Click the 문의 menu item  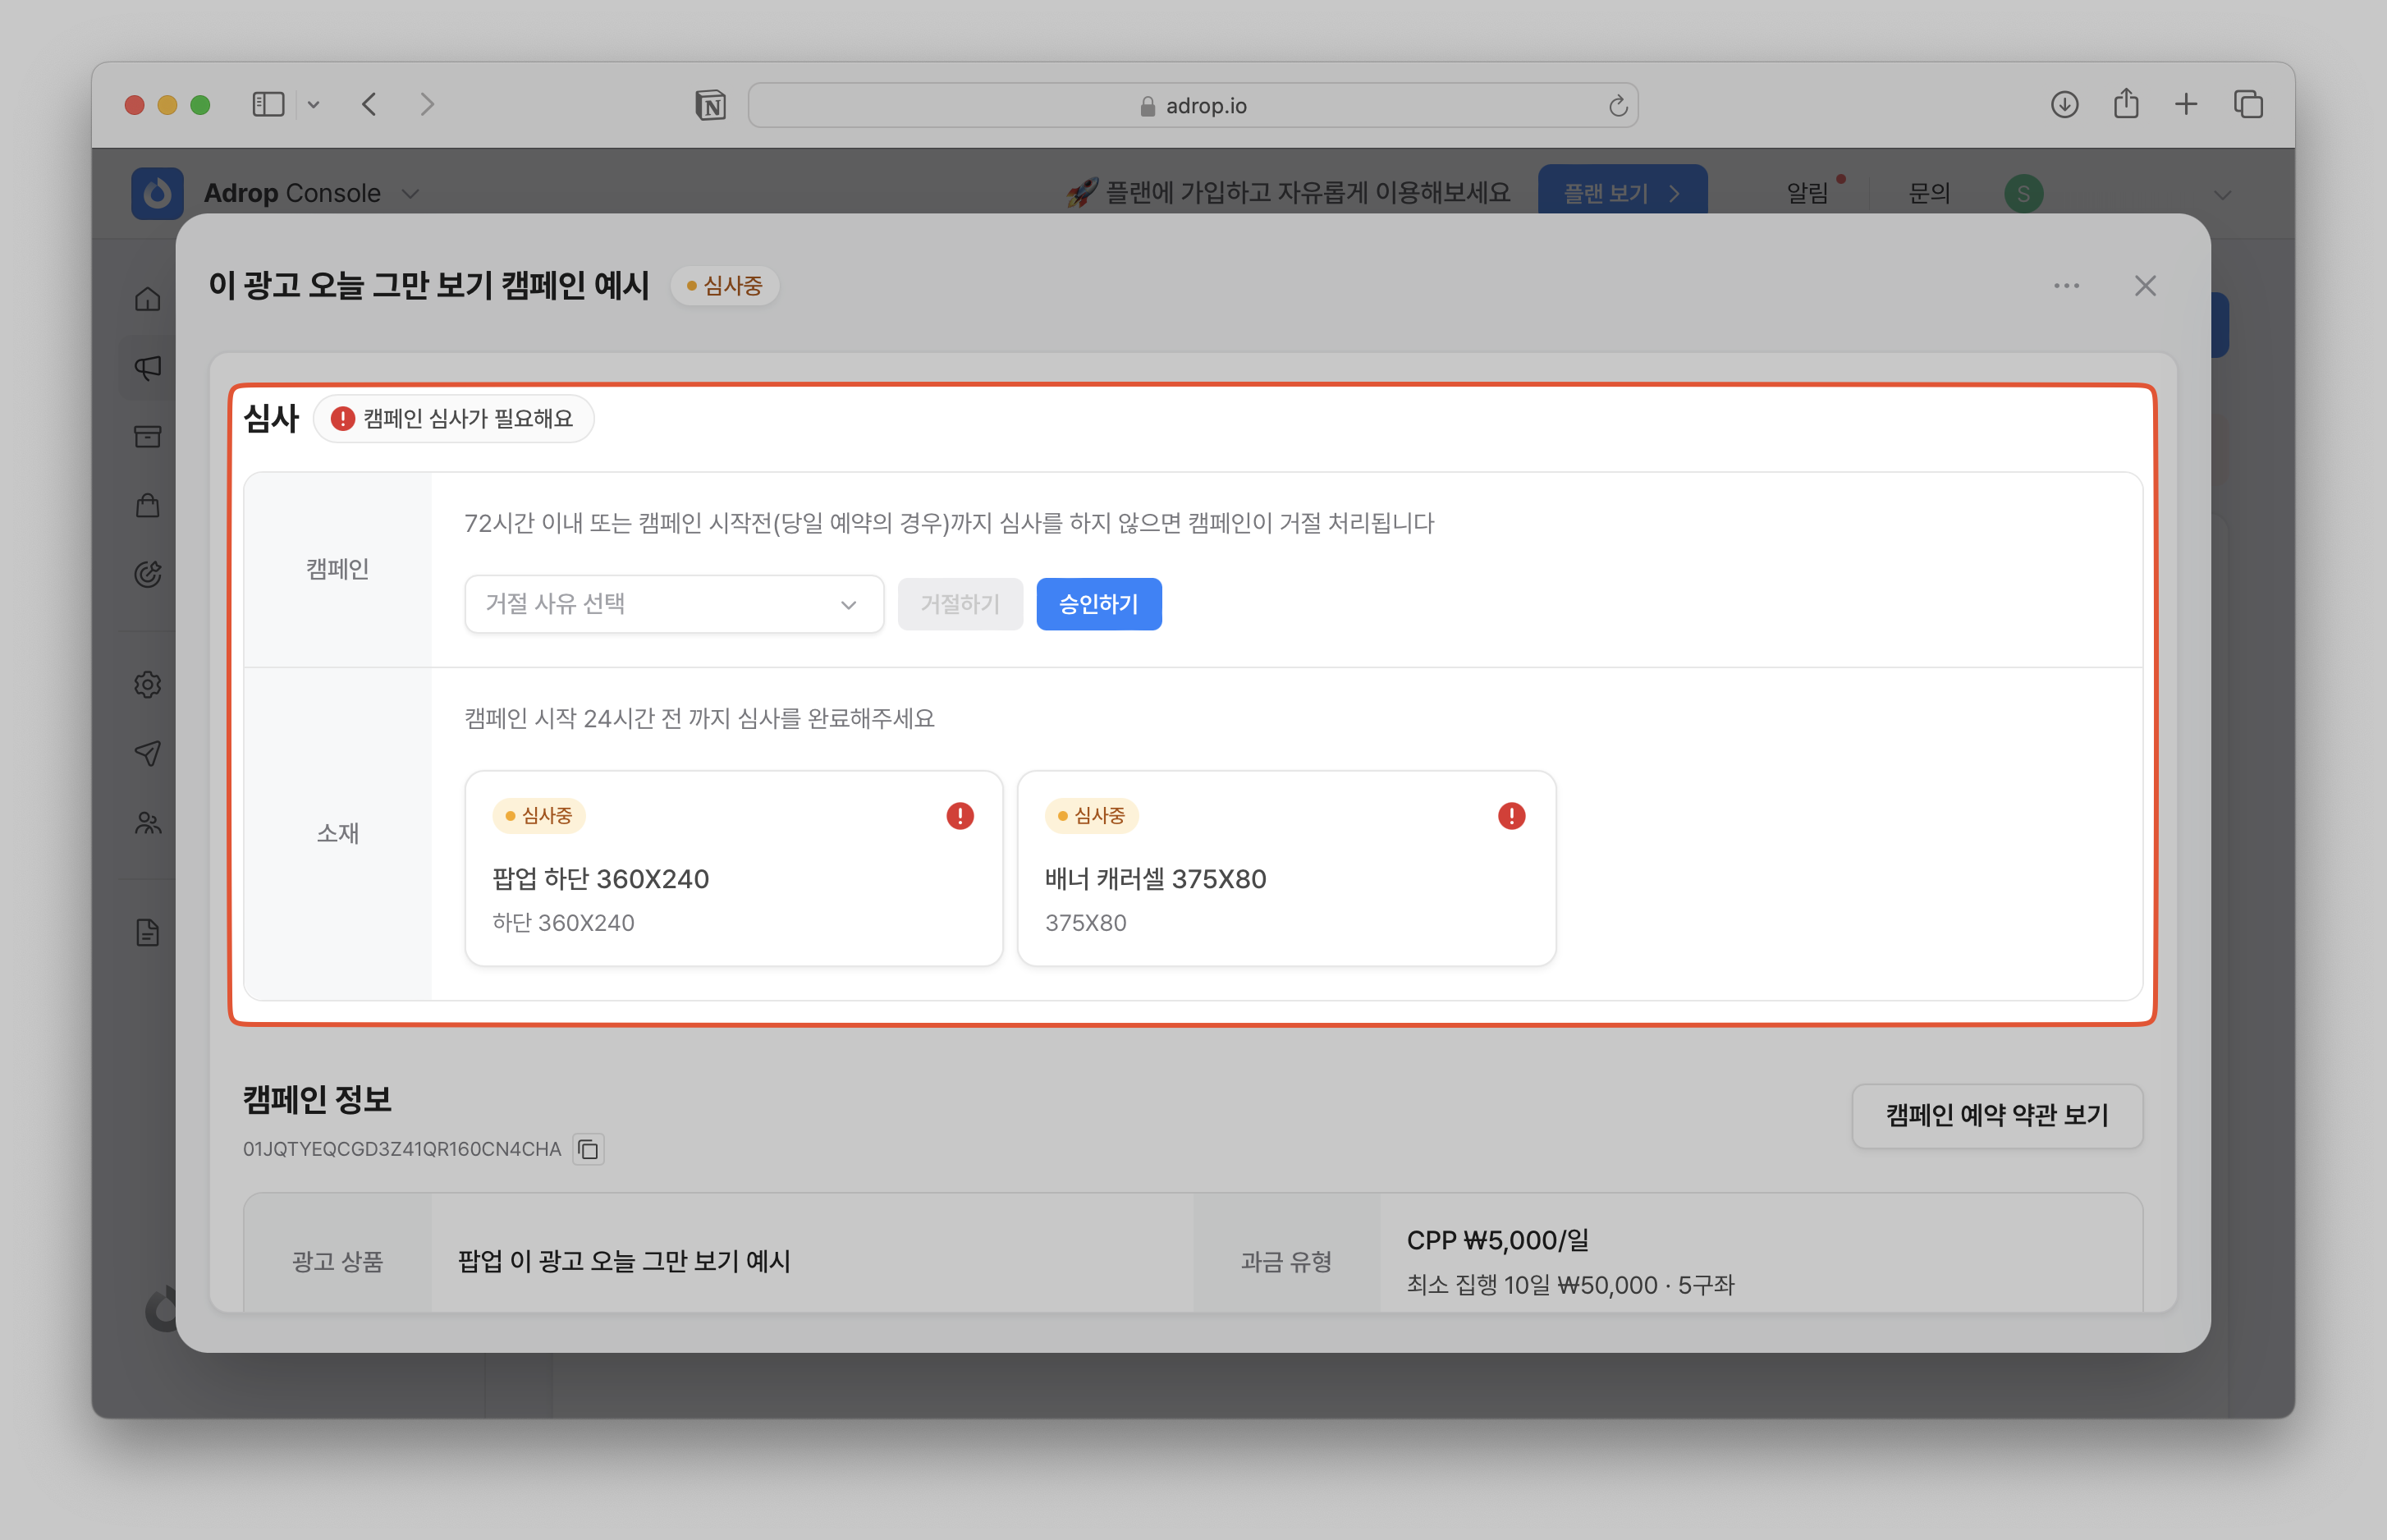pyautogui.click(x=1928, y=193)
